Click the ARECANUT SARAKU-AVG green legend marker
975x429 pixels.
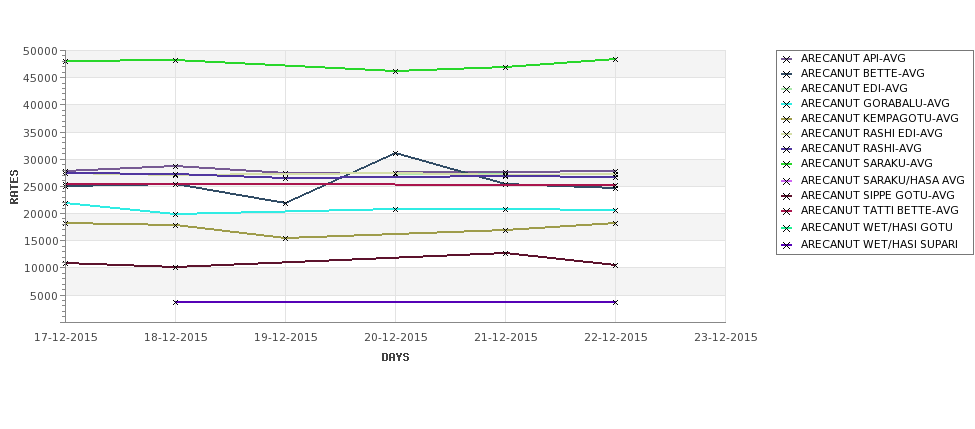[787, 164]
